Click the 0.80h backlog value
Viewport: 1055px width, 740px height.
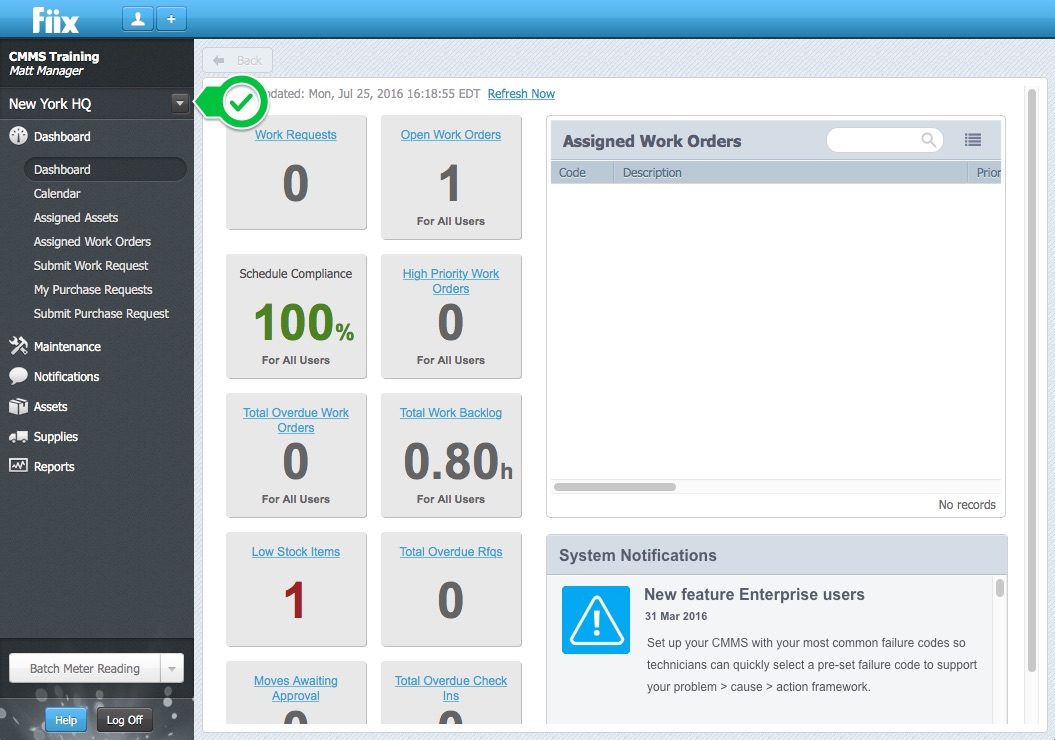458,461
